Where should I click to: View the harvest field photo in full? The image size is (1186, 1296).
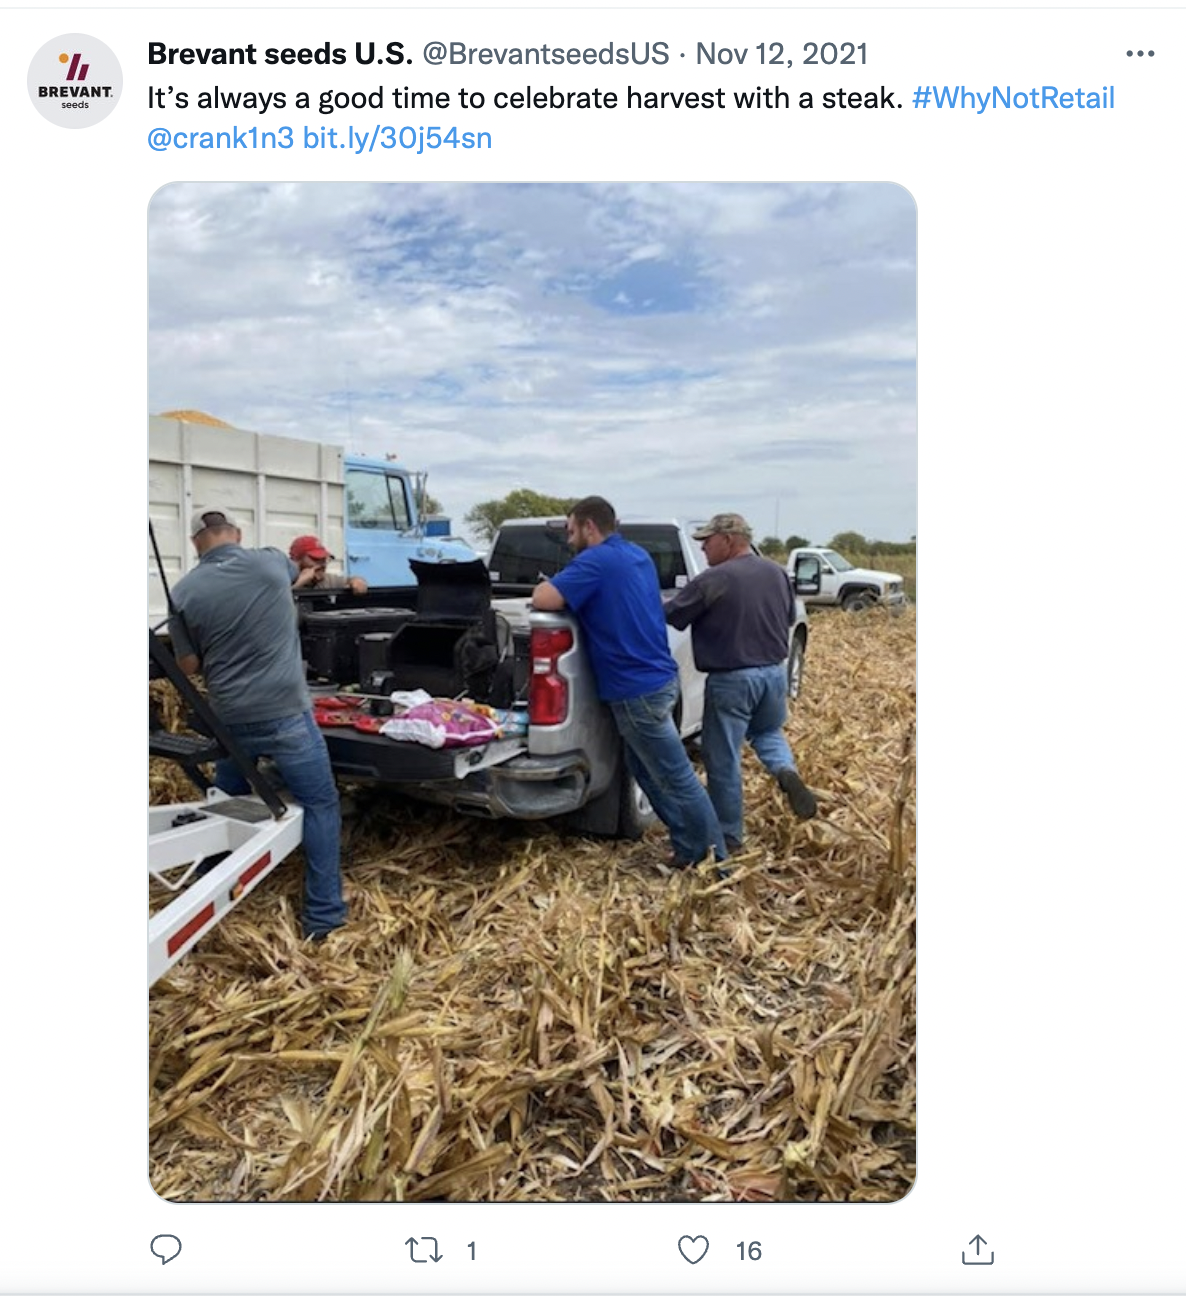pos(532,692)
